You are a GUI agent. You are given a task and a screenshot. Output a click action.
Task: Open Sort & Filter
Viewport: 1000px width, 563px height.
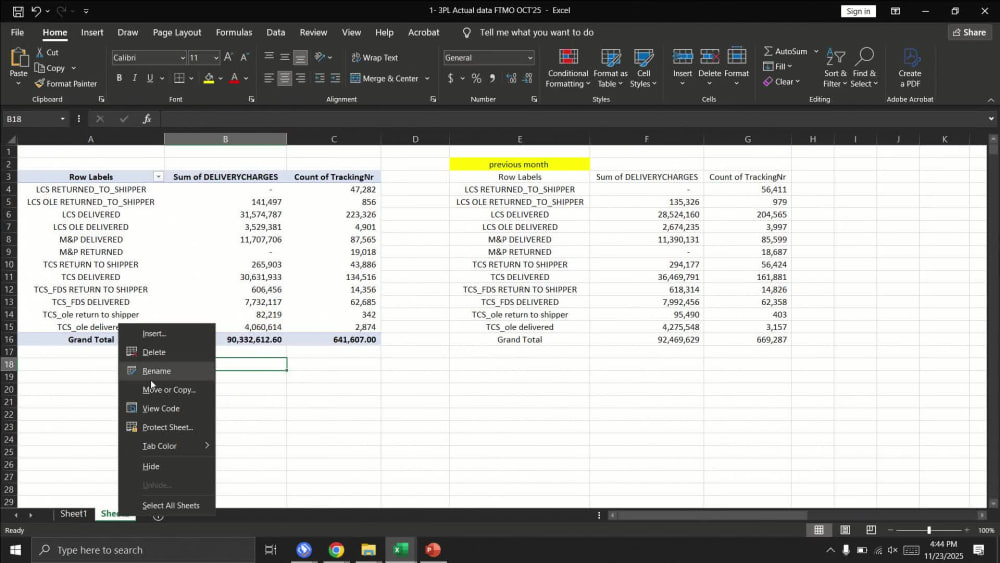(x=835, y=68)
